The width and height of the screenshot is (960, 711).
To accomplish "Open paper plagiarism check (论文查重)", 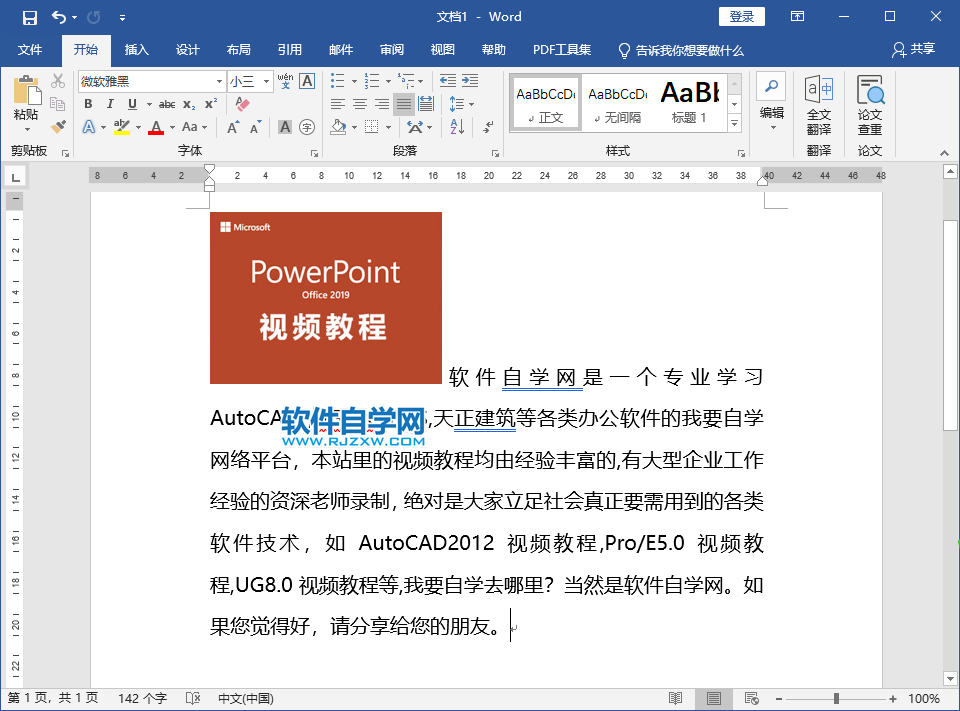I will pos(870,105).
